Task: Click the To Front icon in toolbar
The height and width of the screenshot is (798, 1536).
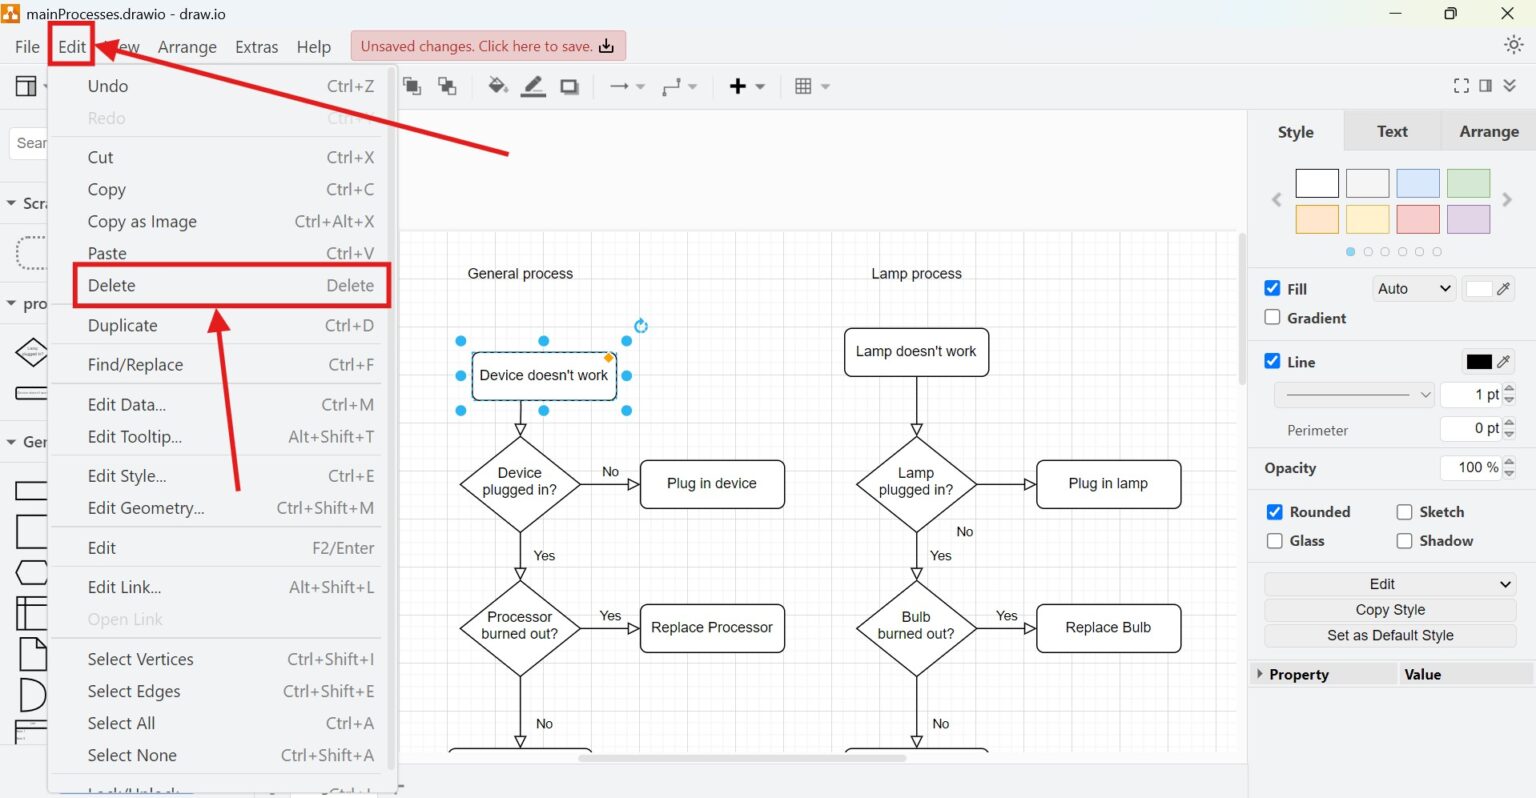Action: coord(411,86)
